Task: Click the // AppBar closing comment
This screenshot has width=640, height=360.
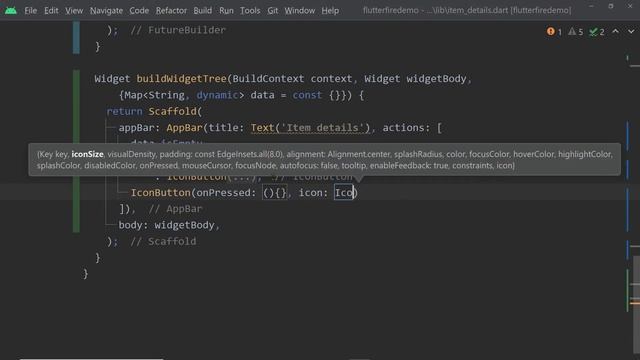Action: (175, 209)
